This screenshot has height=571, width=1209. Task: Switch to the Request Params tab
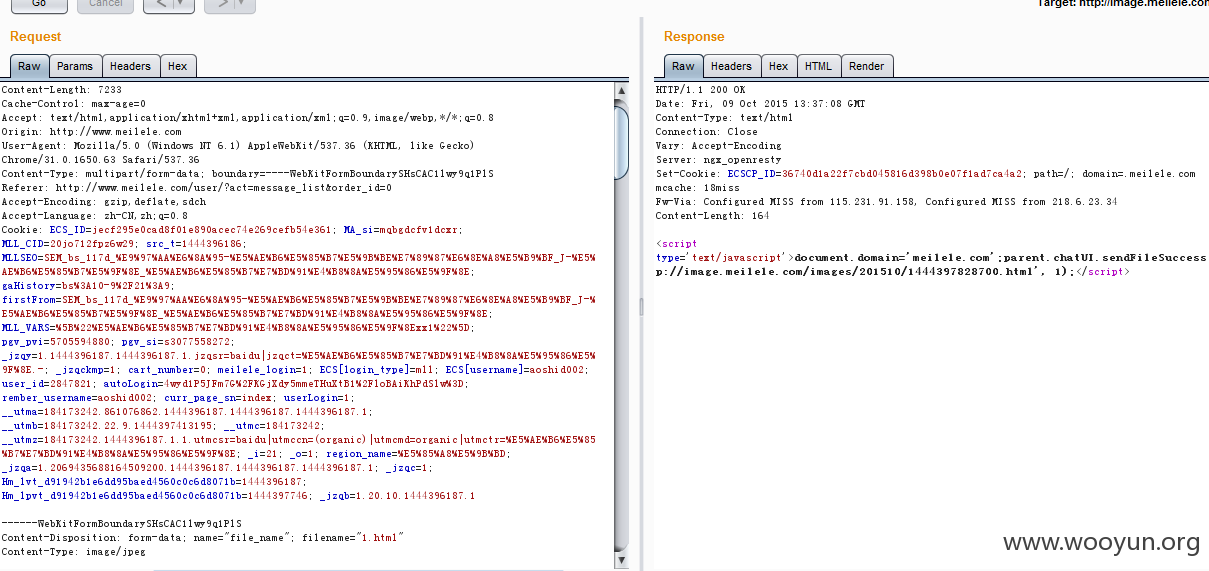click(75, 66)
